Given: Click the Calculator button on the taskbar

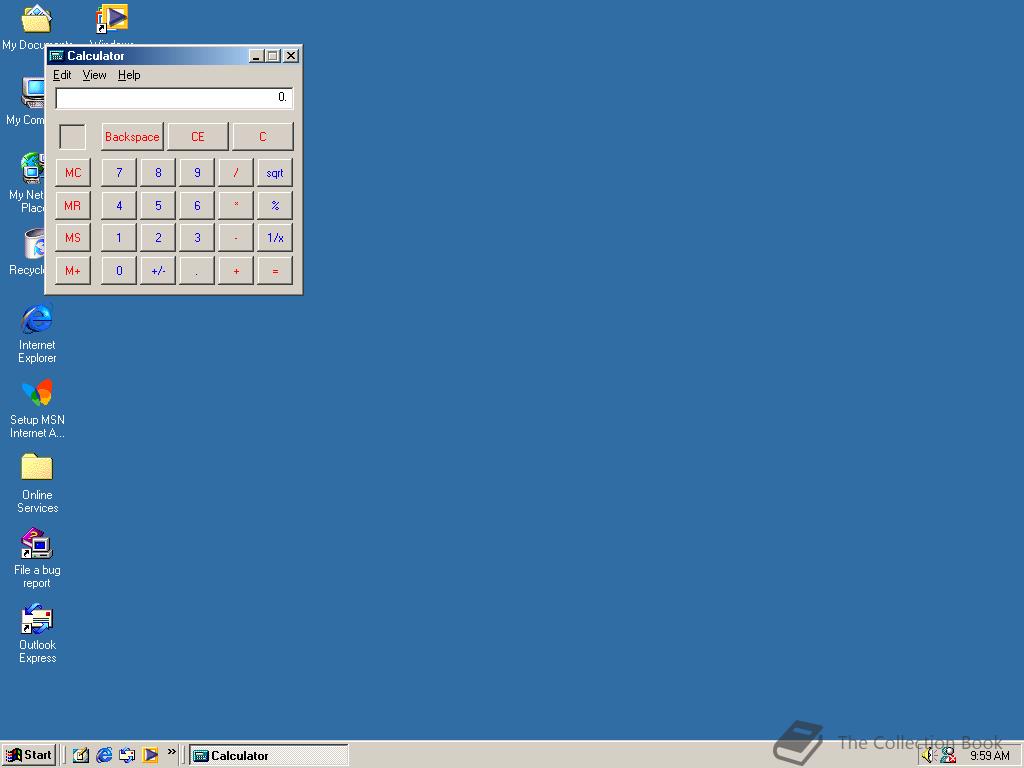Looking at the screenshot, I should click(265, 755).
